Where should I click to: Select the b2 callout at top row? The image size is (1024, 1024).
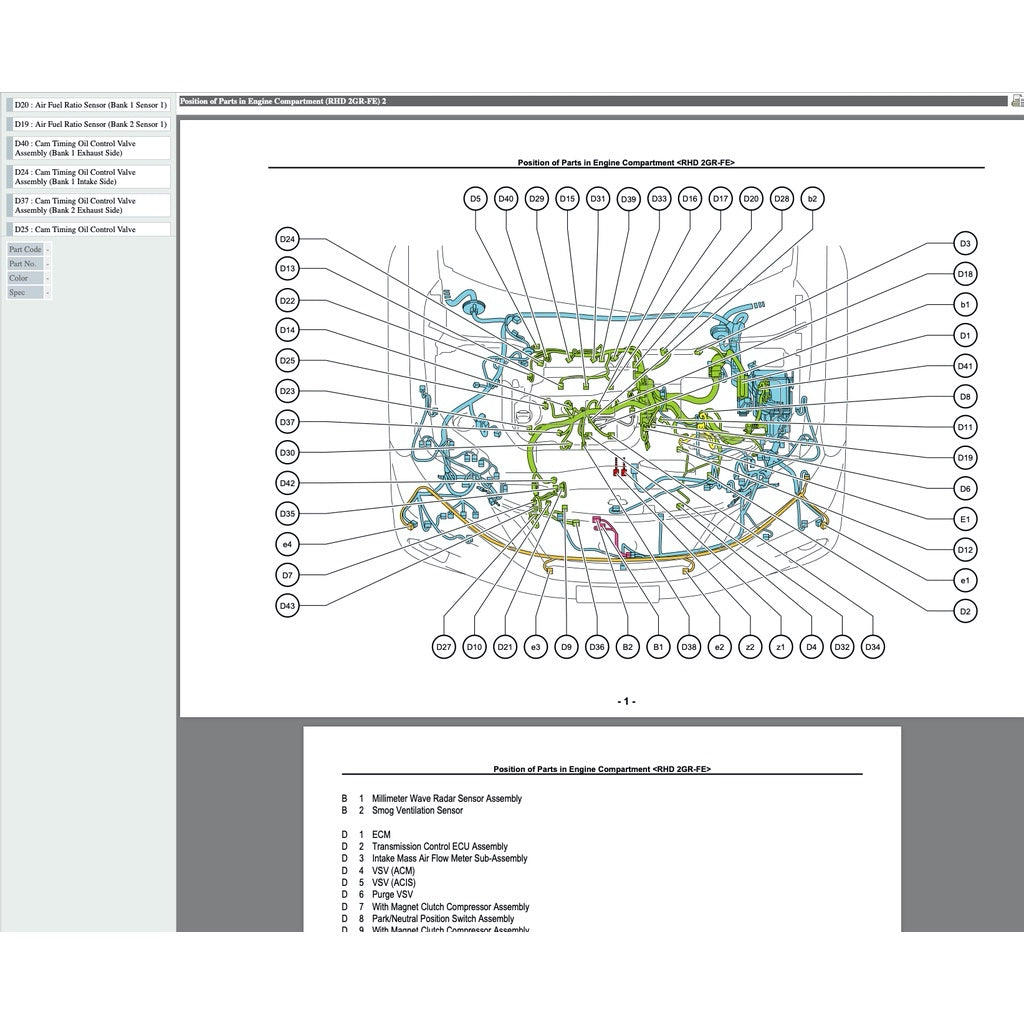point(812,199)
